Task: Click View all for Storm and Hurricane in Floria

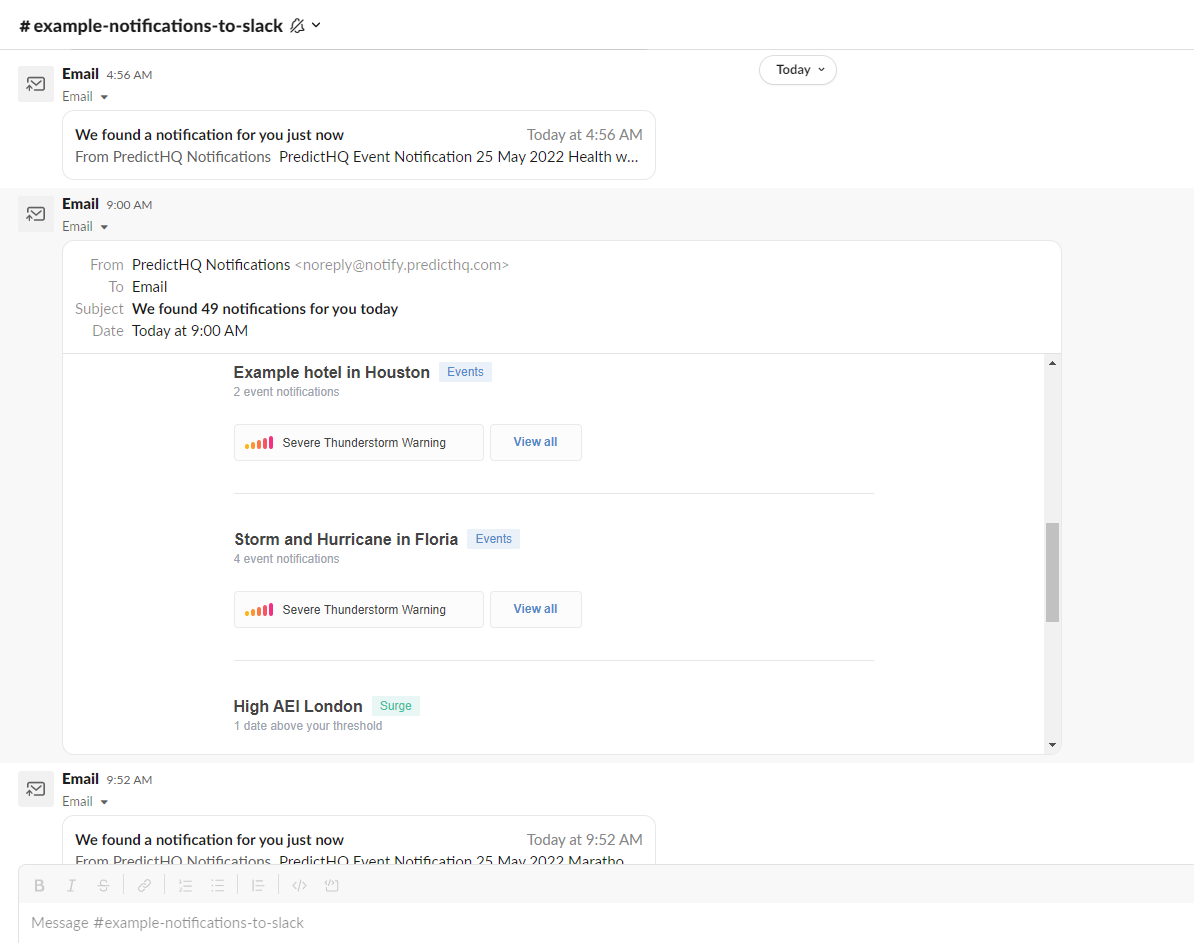Action: [535, 609]
